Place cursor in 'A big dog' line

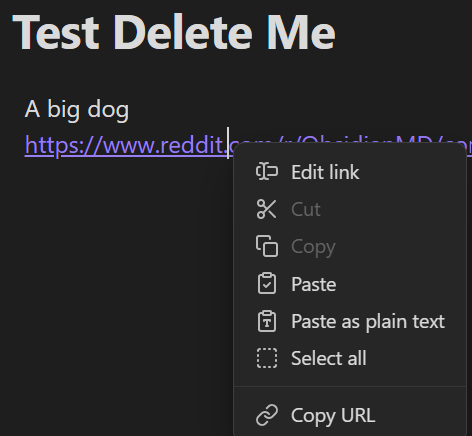pyautogui.click(x=77, y=109)
